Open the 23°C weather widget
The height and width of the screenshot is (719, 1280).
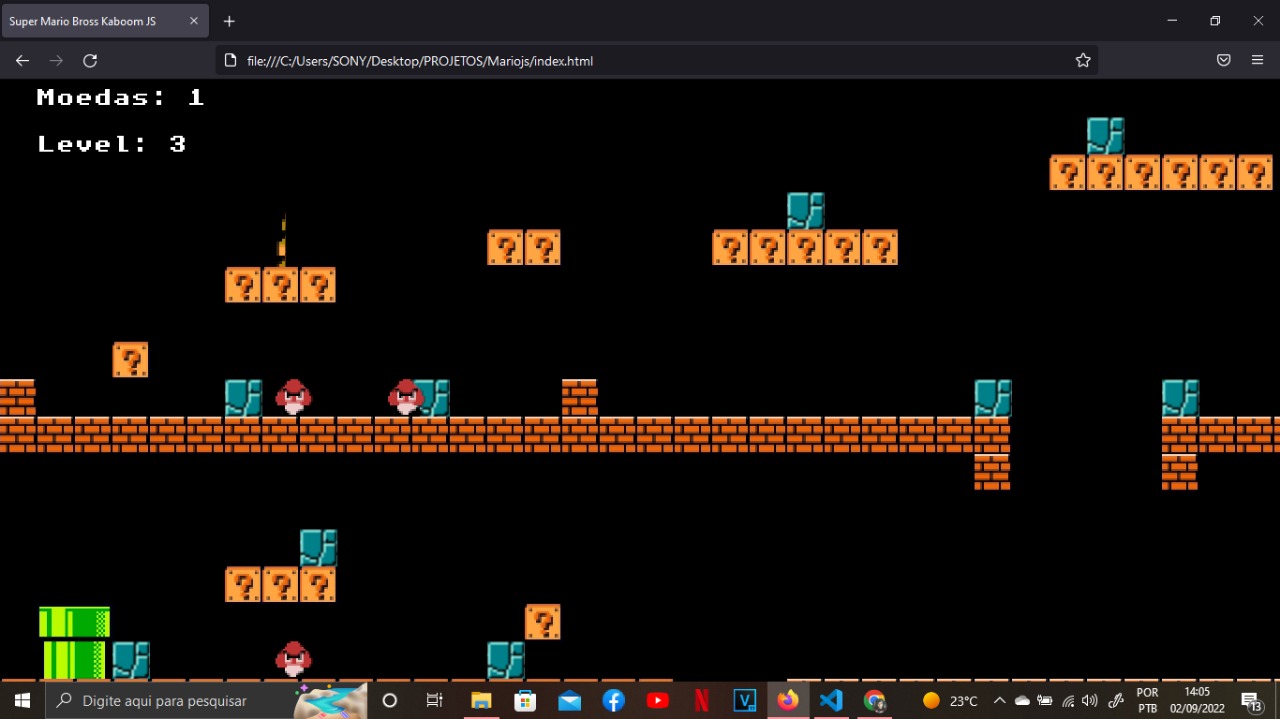(950, 701)
